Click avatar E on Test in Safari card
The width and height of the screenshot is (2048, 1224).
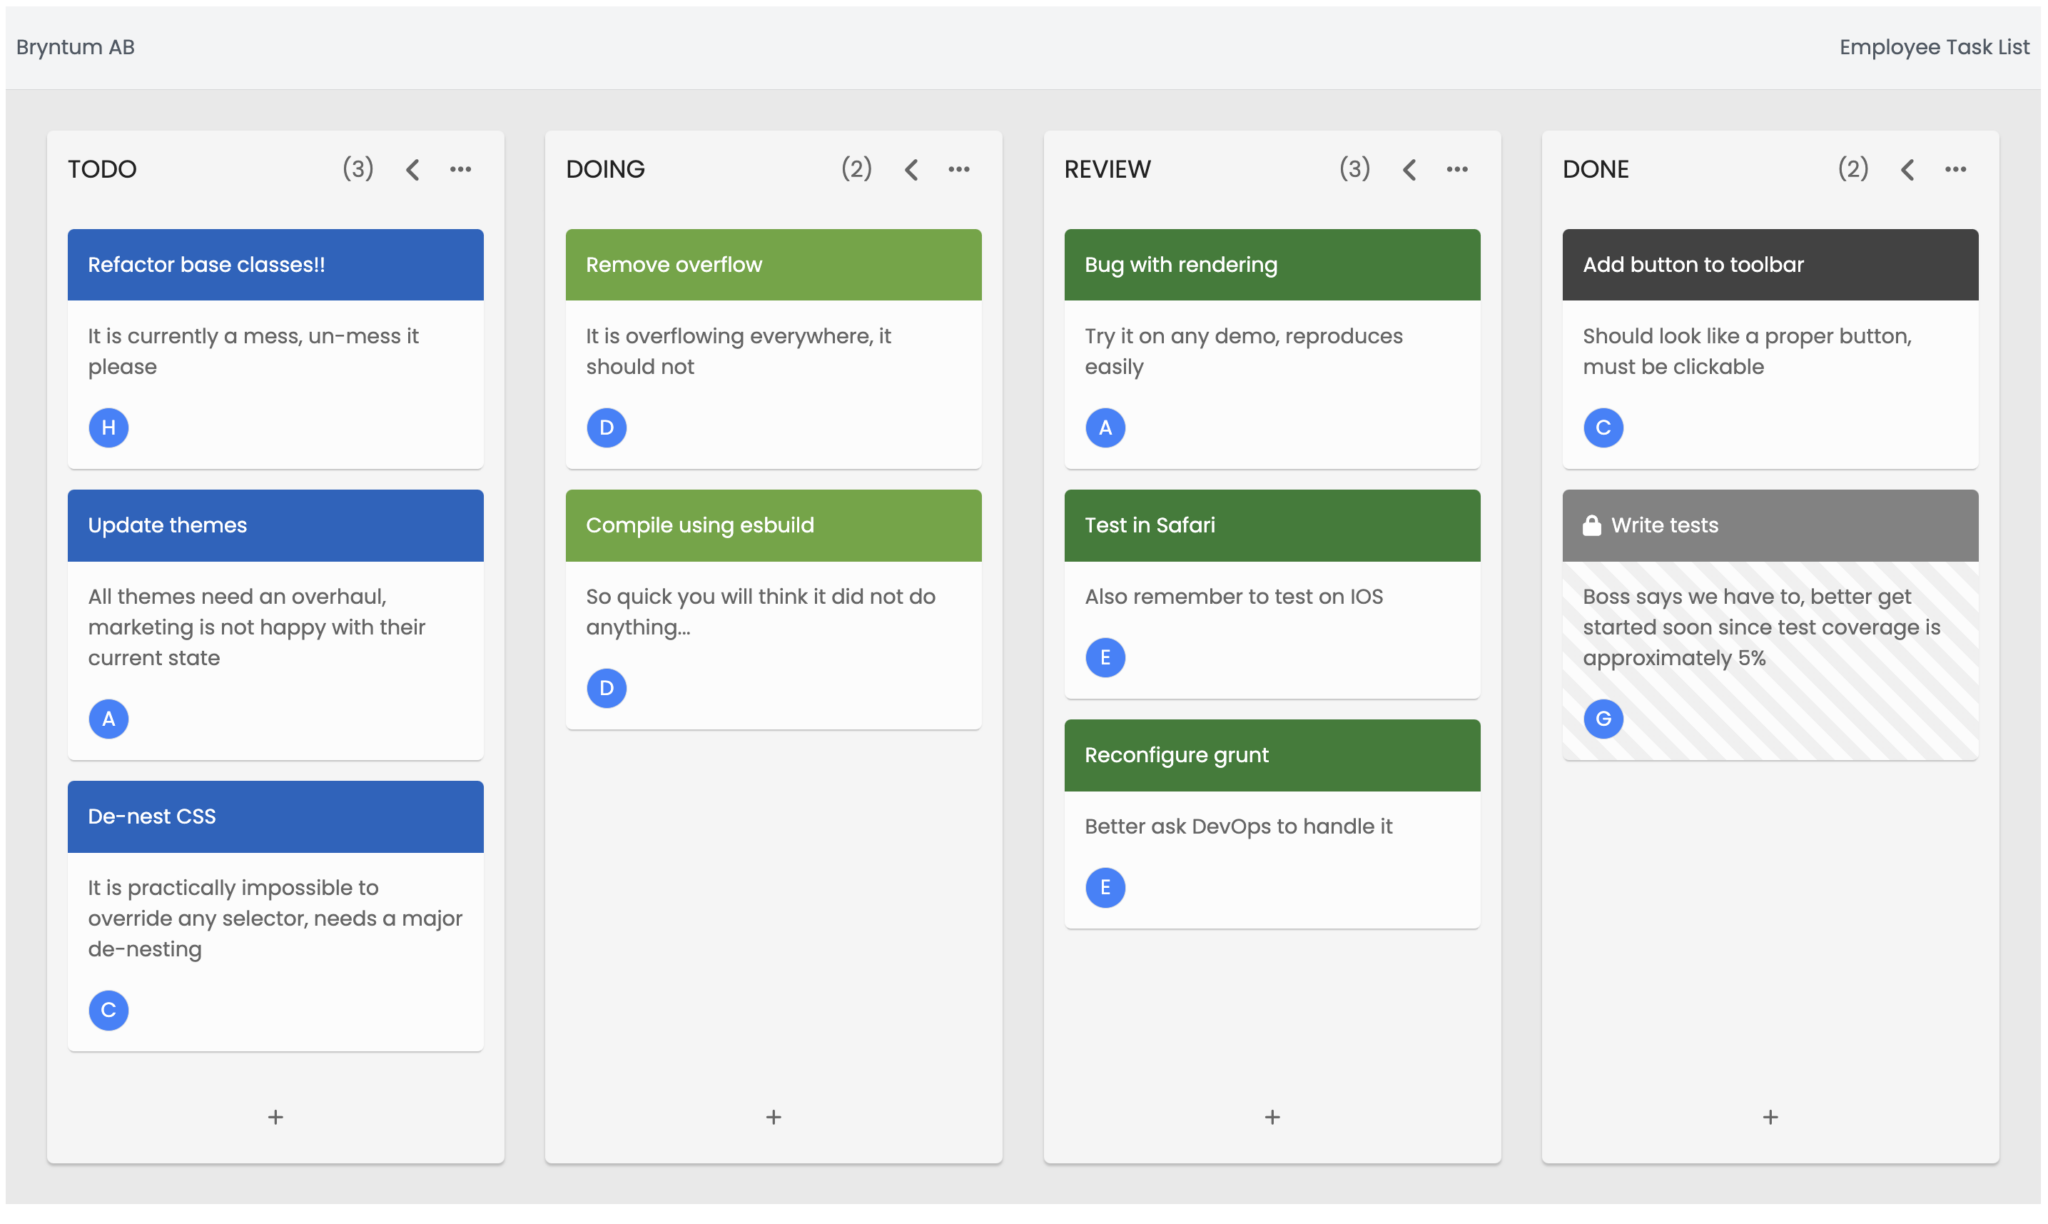tap(1105, 658)
